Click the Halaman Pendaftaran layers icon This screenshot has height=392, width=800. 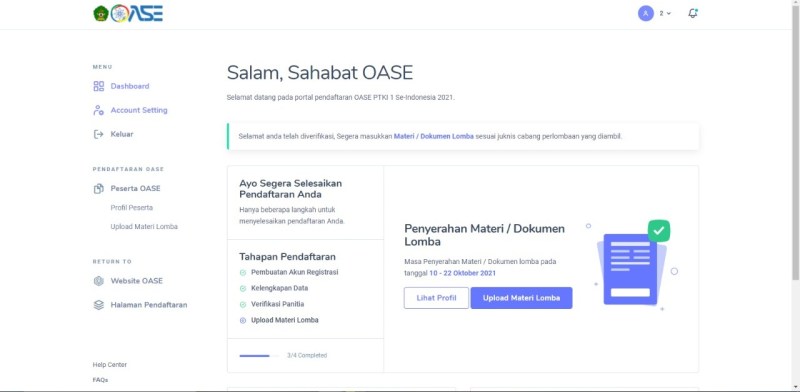tap(98, 305)
